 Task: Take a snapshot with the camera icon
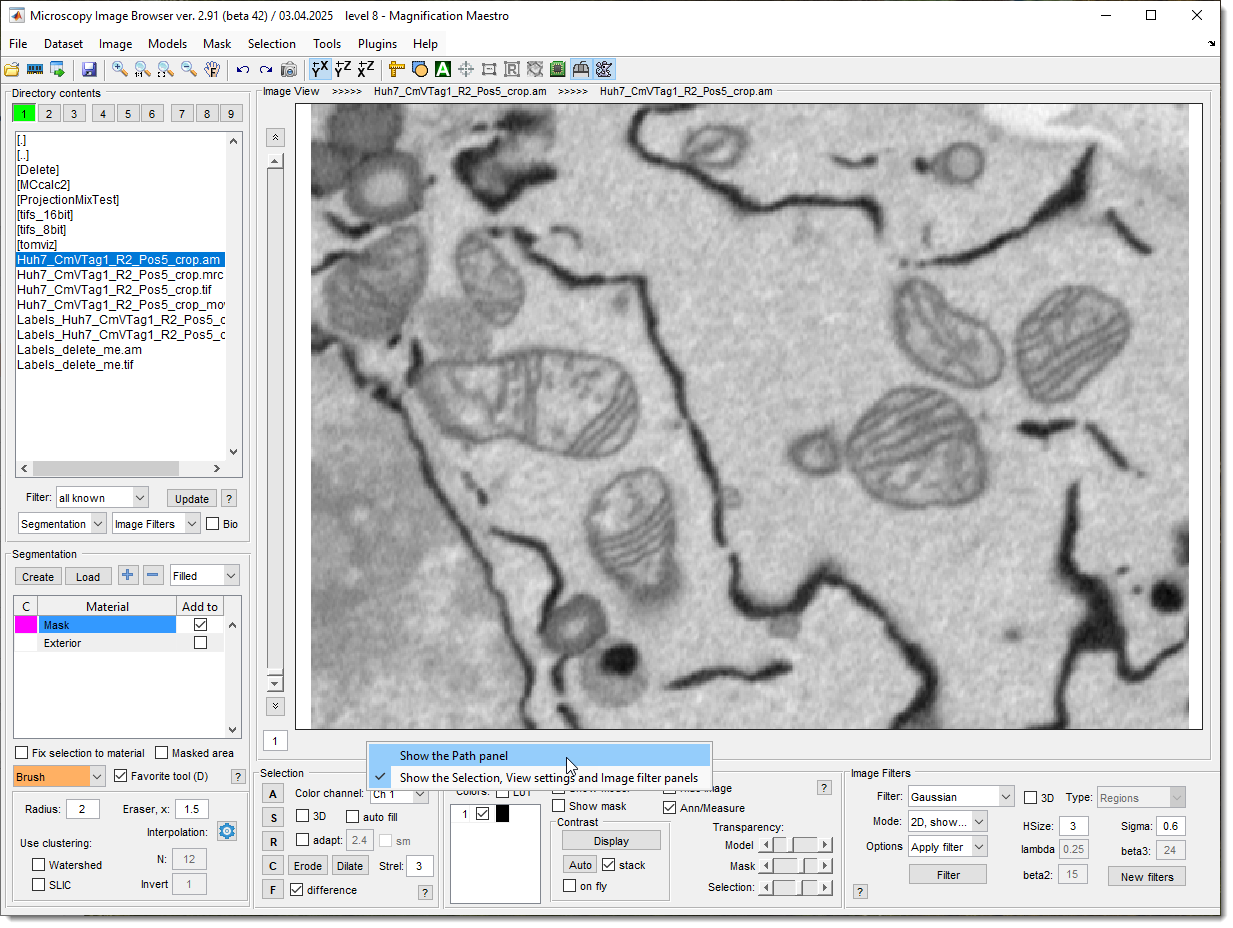(x=288, y=69)
